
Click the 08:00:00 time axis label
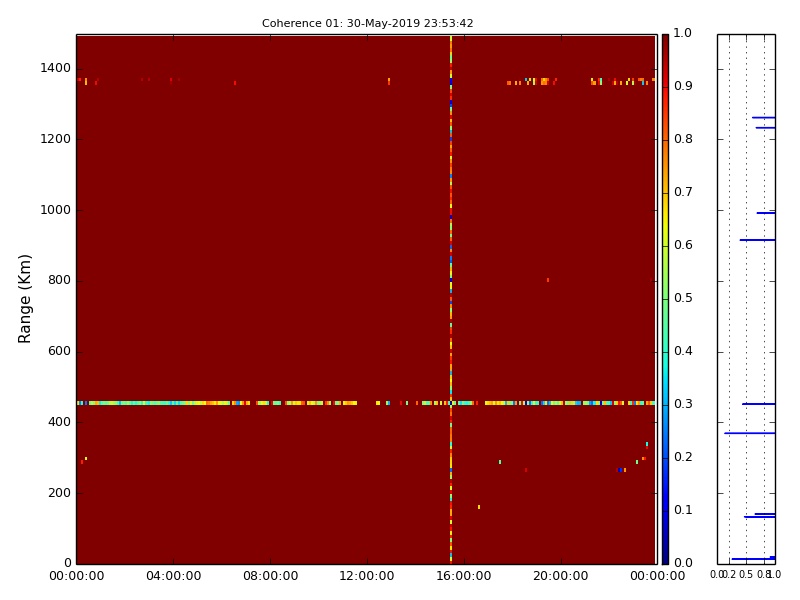[270, 576]
